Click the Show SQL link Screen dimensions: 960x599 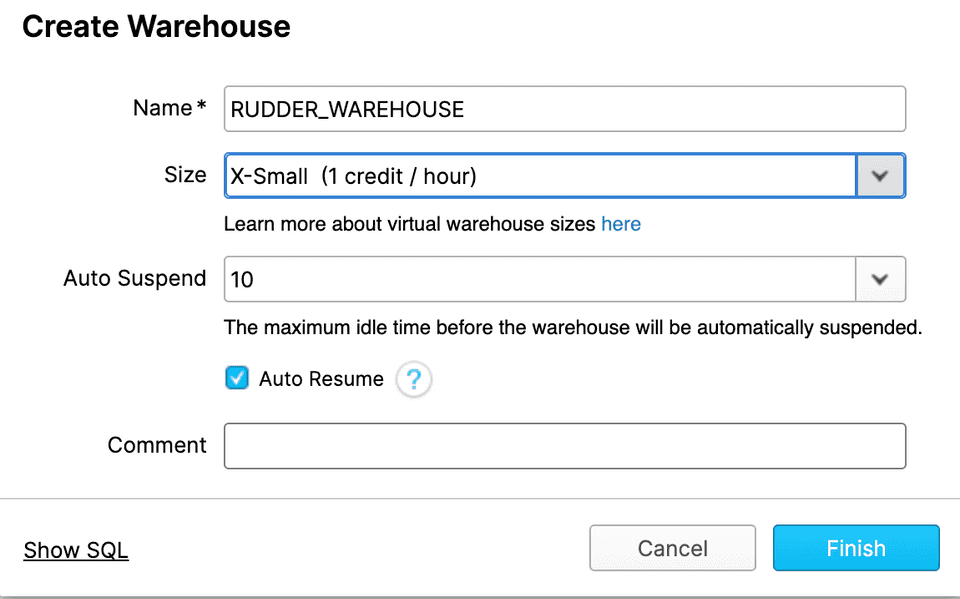[76, 550]
